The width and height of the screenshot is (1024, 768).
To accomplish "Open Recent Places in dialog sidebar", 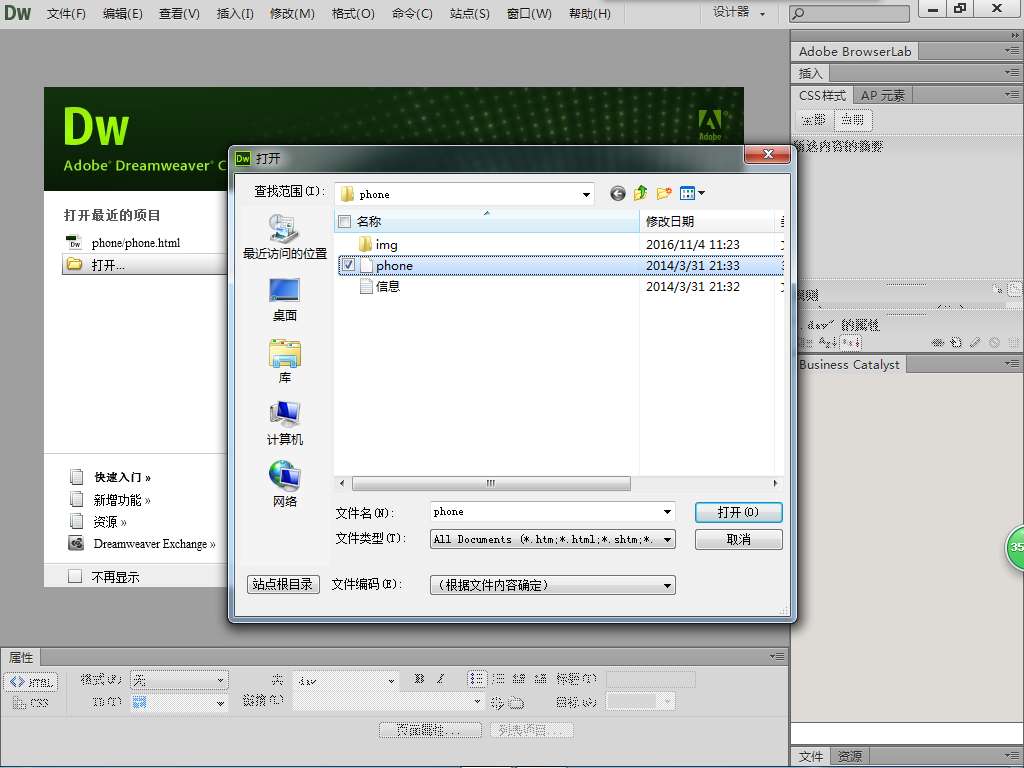I will [285, 236].
